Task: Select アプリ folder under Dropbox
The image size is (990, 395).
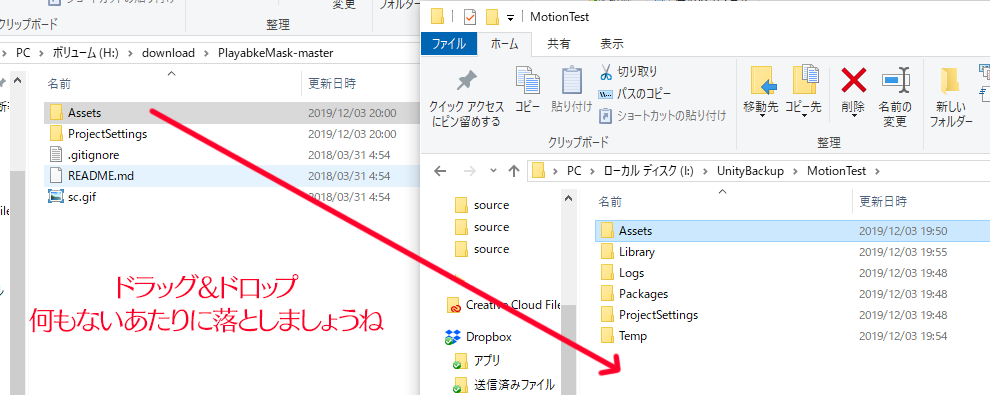Action: click(x=477, y=360)
